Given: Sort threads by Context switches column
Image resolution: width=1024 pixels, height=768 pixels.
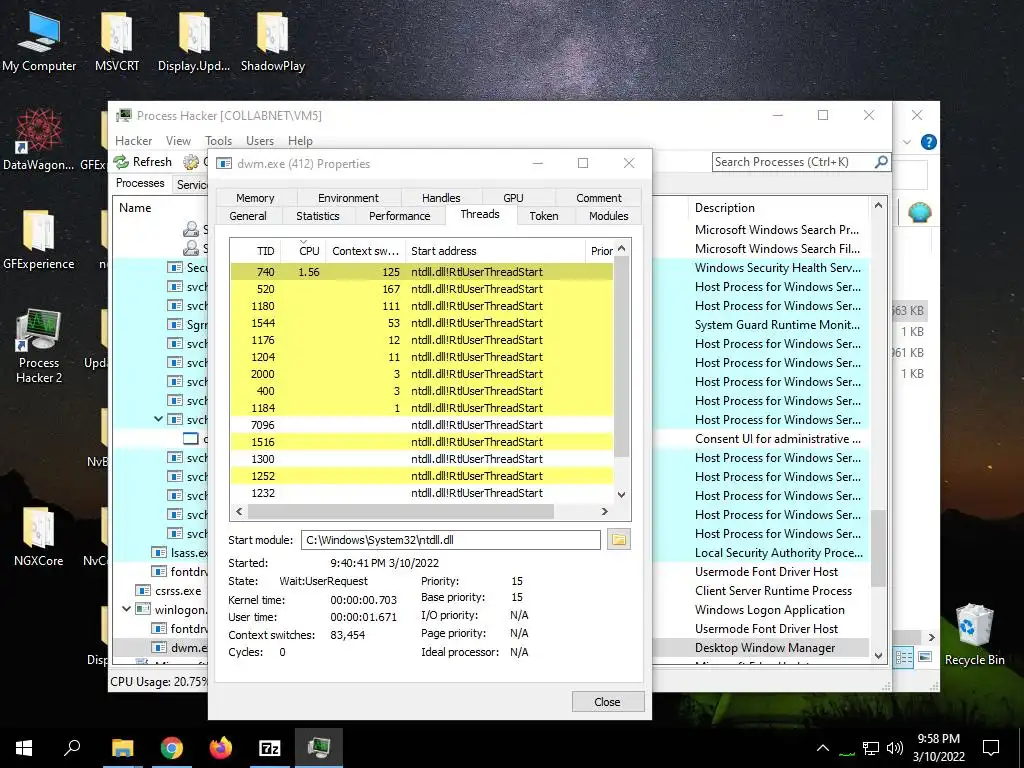Looking at the screenshot, I should click(365, 251).
